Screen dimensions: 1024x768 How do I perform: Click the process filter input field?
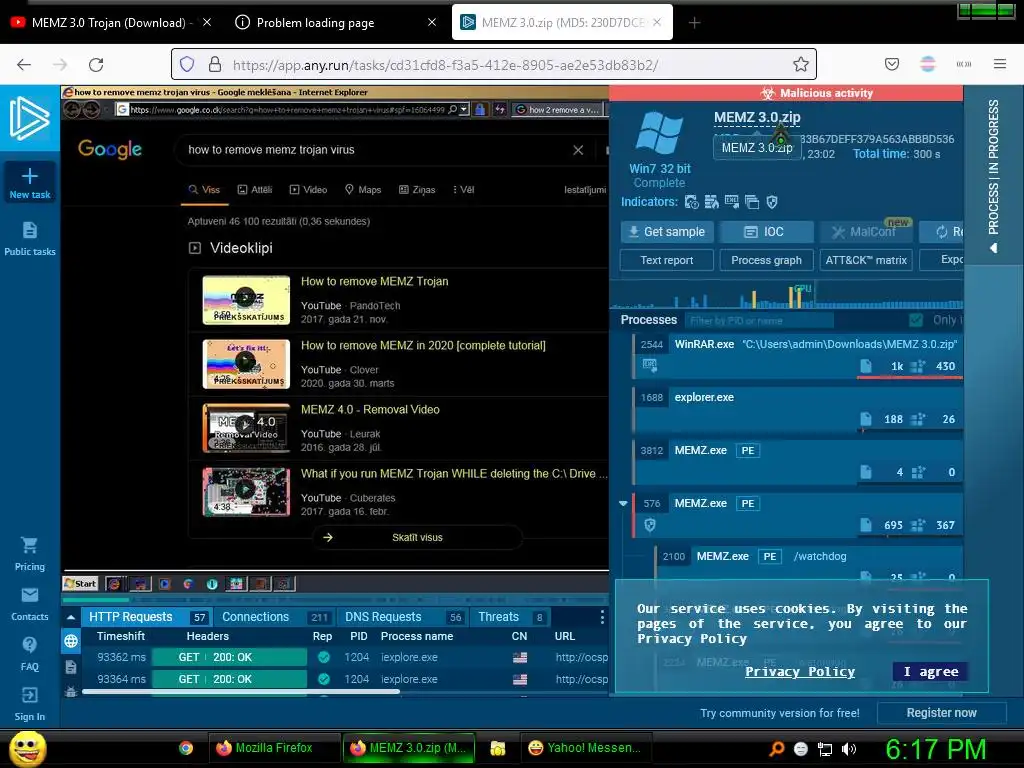pos(759,320)
